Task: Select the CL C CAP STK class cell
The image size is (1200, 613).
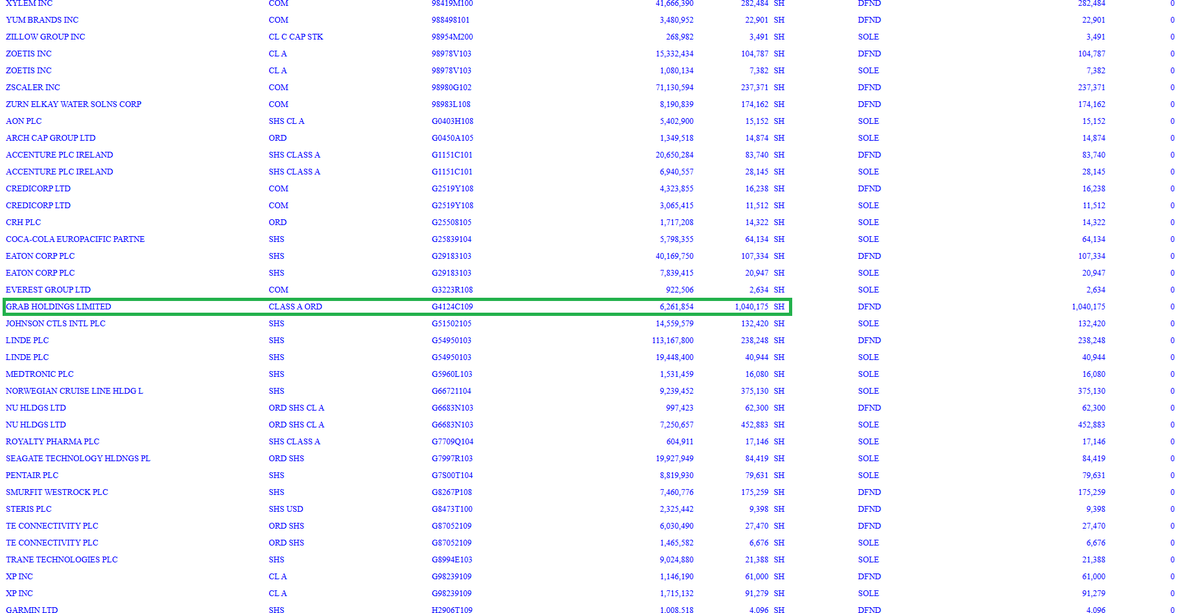Action: 296,37
